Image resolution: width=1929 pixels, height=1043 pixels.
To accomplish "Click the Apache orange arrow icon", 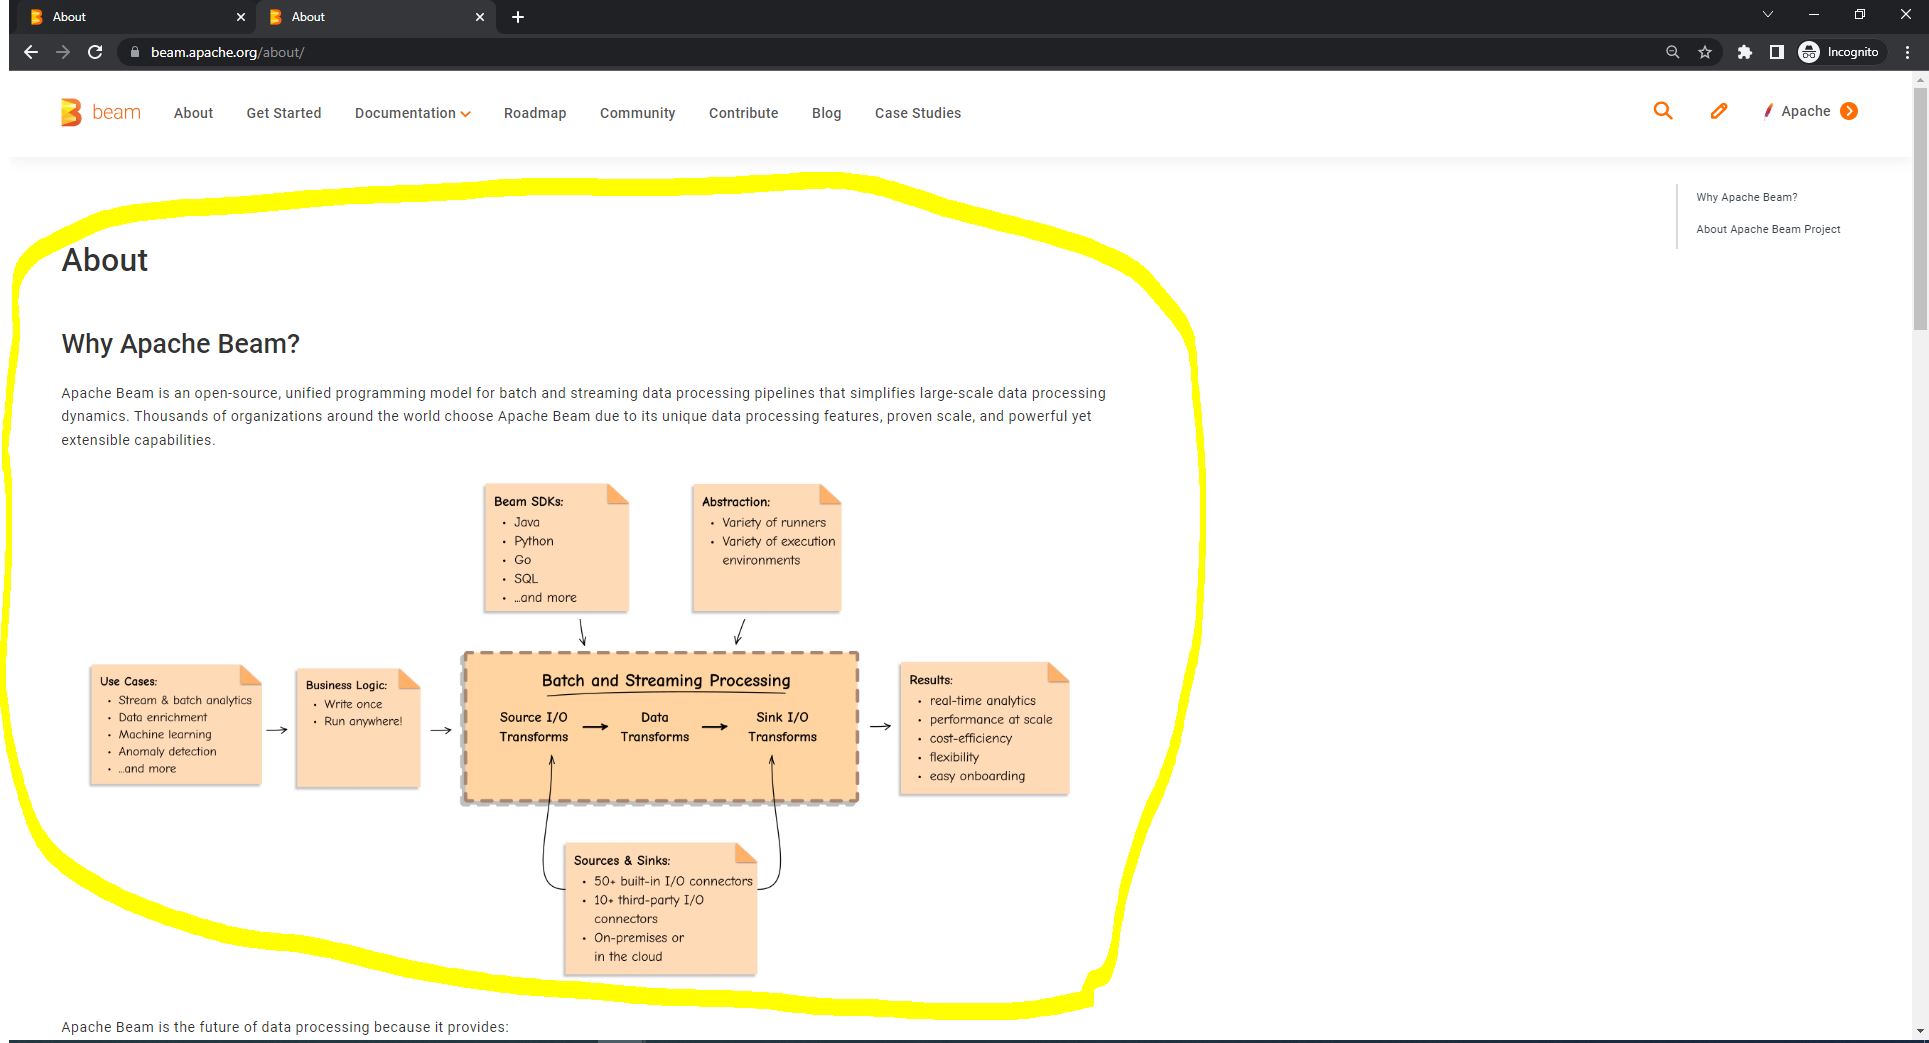I will pos(1849,111).
